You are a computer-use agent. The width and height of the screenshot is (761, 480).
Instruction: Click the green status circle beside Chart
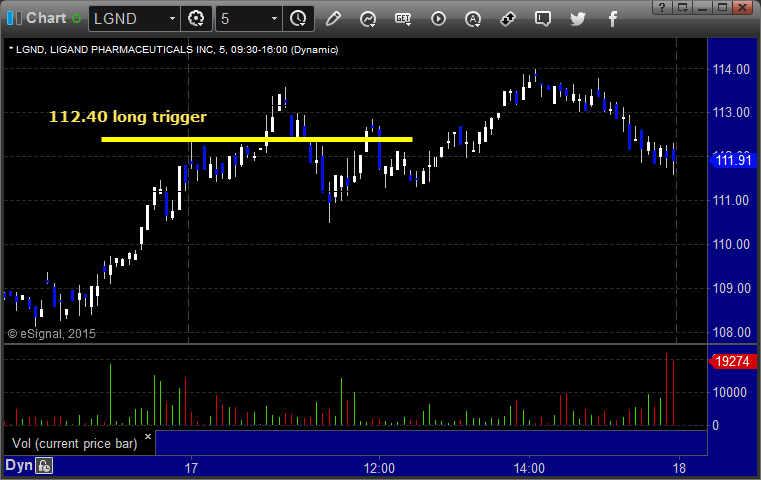[76, 19]
